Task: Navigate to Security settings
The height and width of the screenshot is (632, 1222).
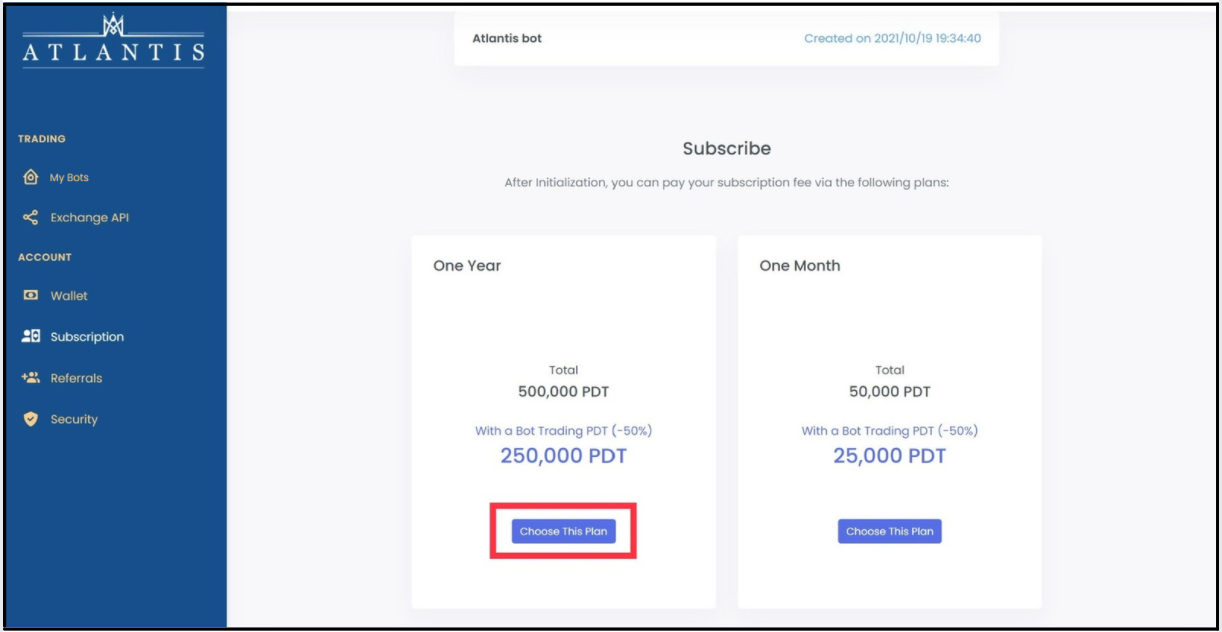Action: pyautogui.click(x=74, y=419)
